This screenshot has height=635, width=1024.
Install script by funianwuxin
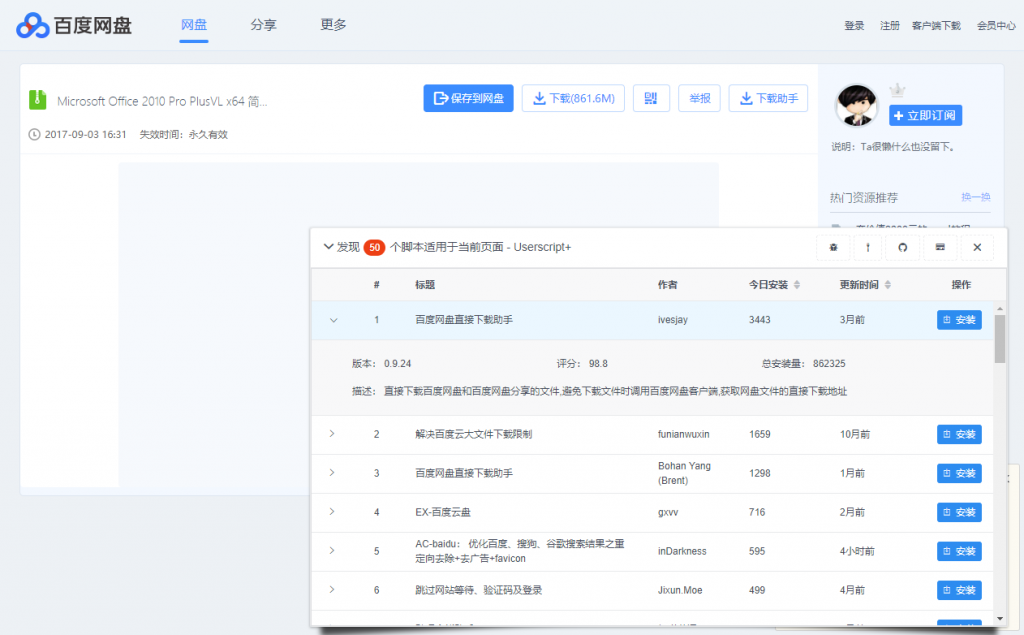[x=959, y=434]
